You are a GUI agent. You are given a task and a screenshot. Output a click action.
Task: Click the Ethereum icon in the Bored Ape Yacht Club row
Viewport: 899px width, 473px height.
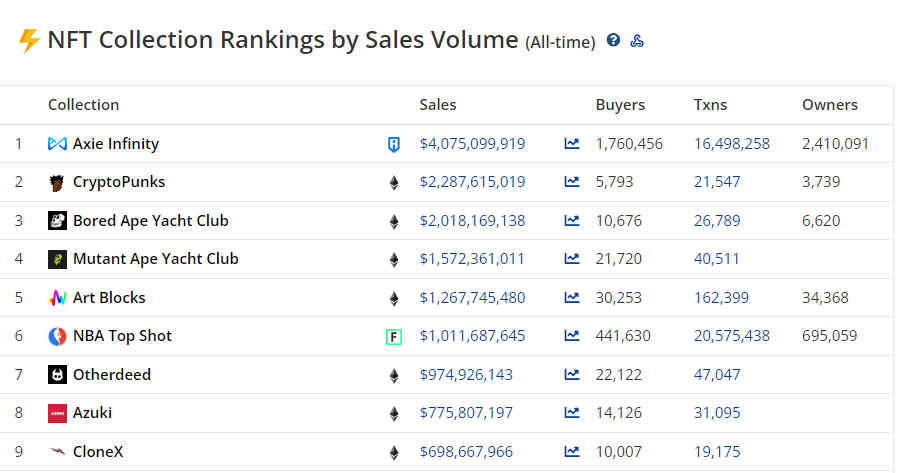click(x=394, y=221)
